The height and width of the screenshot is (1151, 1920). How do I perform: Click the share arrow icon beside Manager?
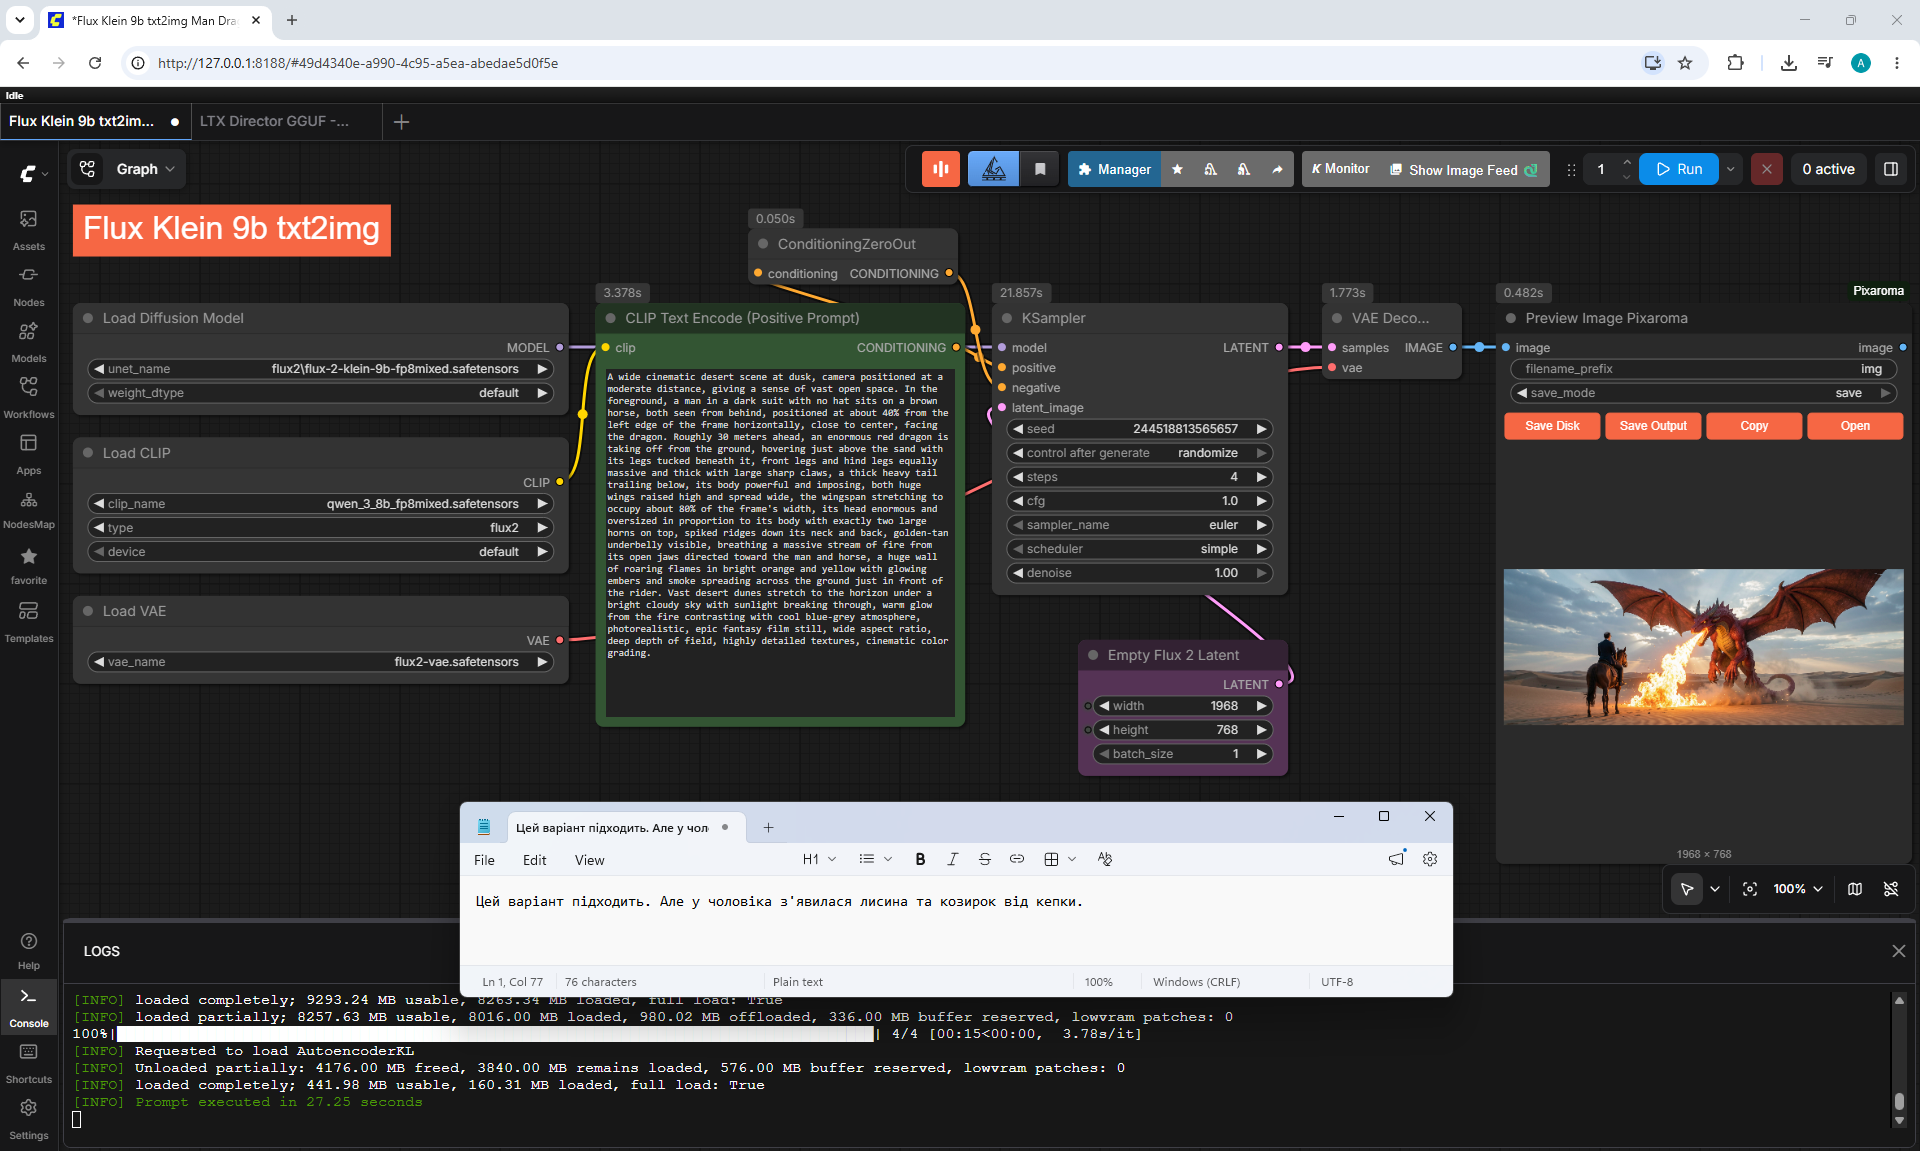(1277, 169)
